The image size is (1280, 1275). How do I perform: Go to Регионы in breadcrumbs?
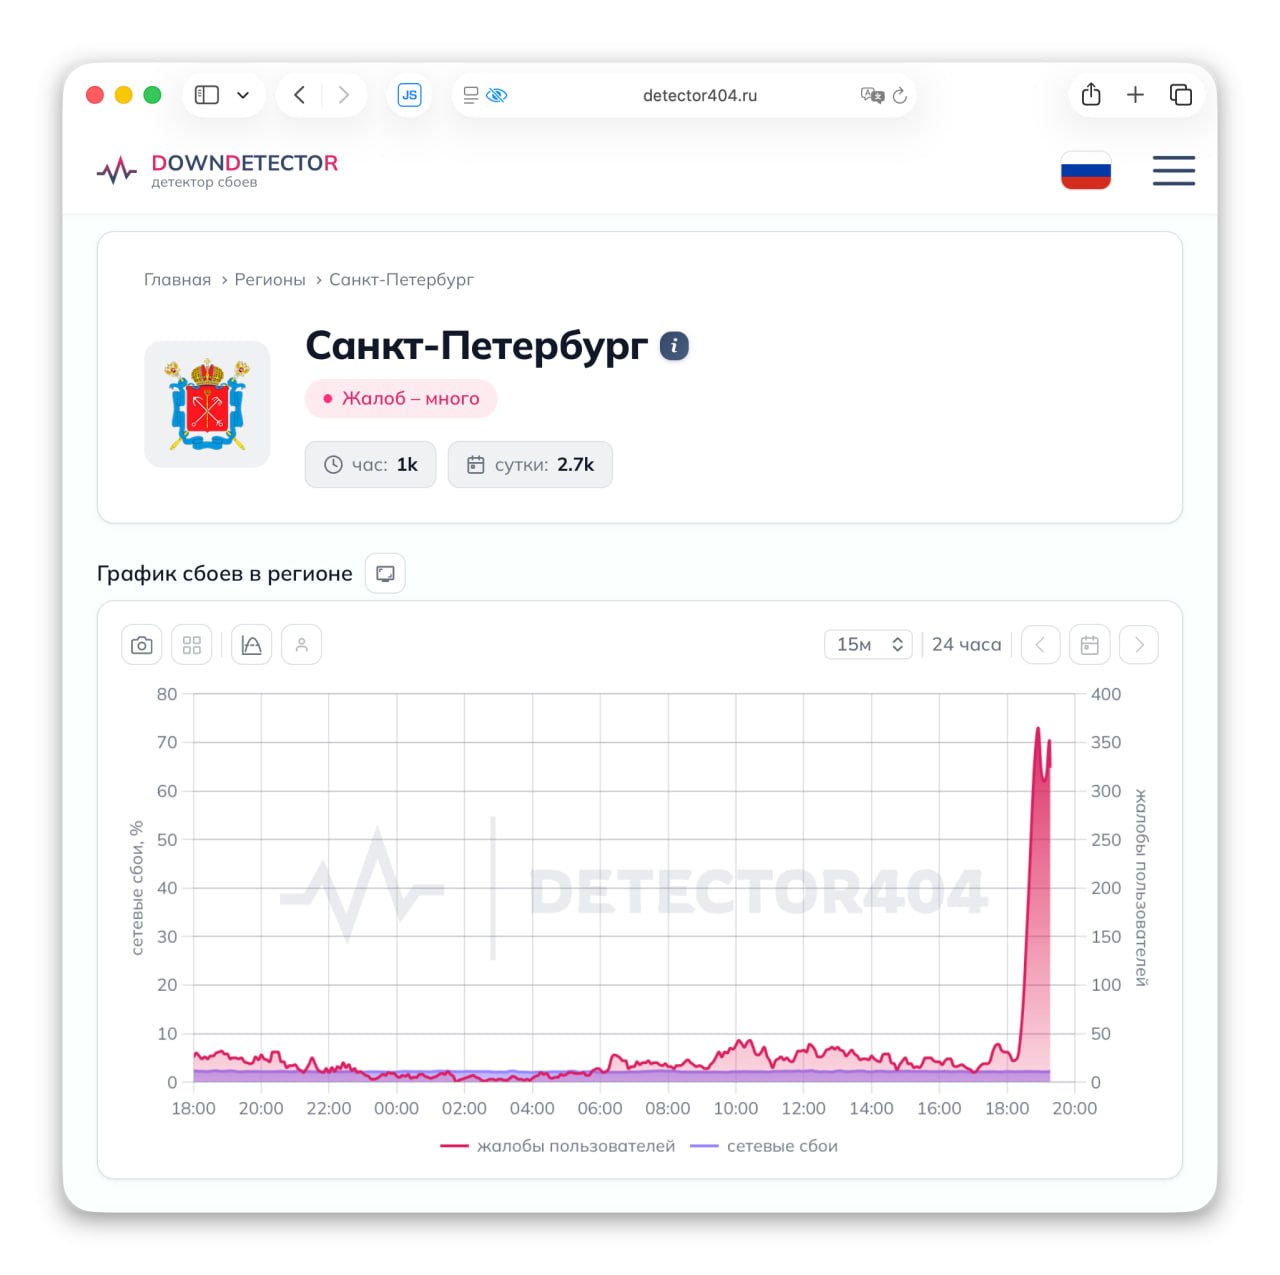(270, 280)
